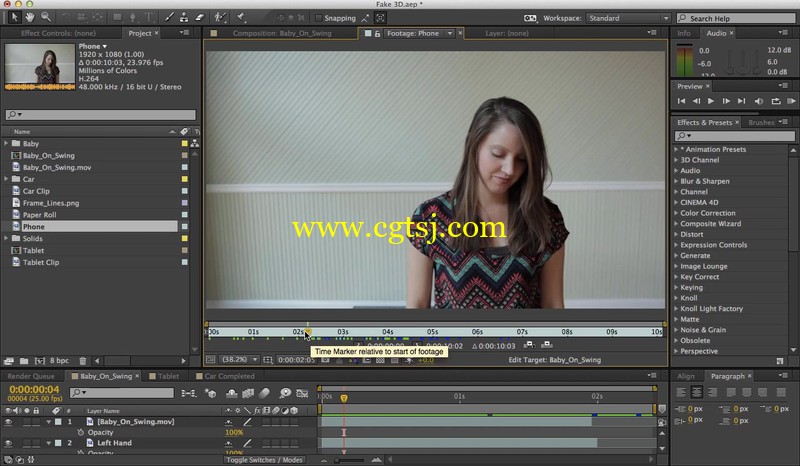Expand Keying effects category
This screenshot has width=800, height=466.
pyautogui.click(x=676, y=287)
